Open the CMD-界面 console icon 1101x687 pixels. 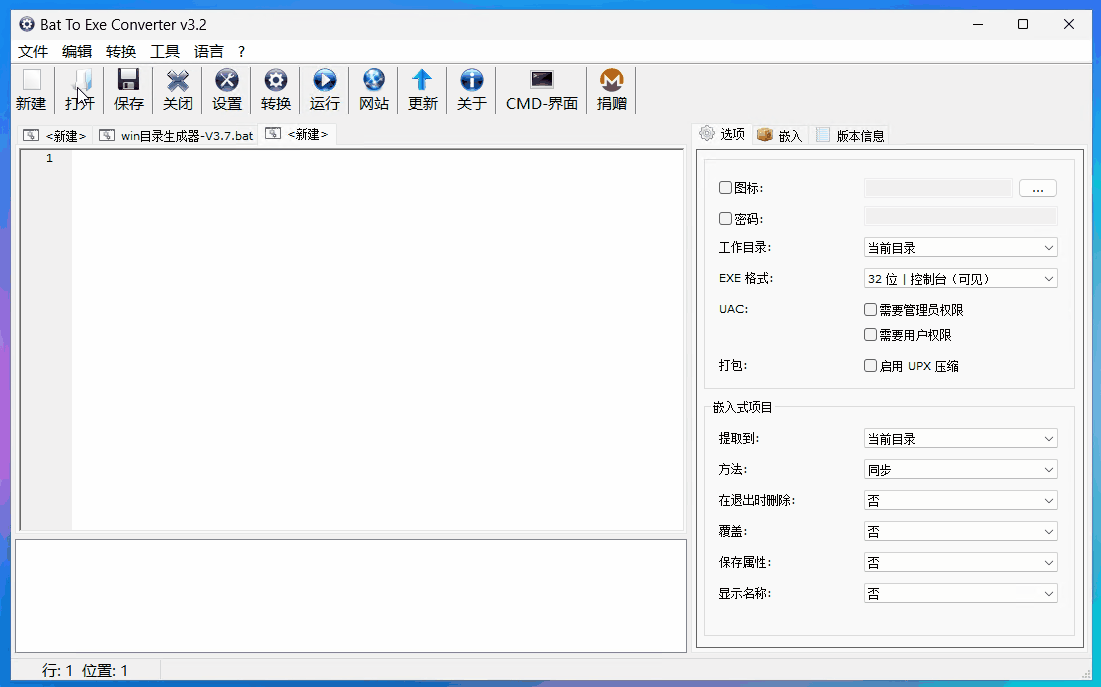click(x=541, y=79)
